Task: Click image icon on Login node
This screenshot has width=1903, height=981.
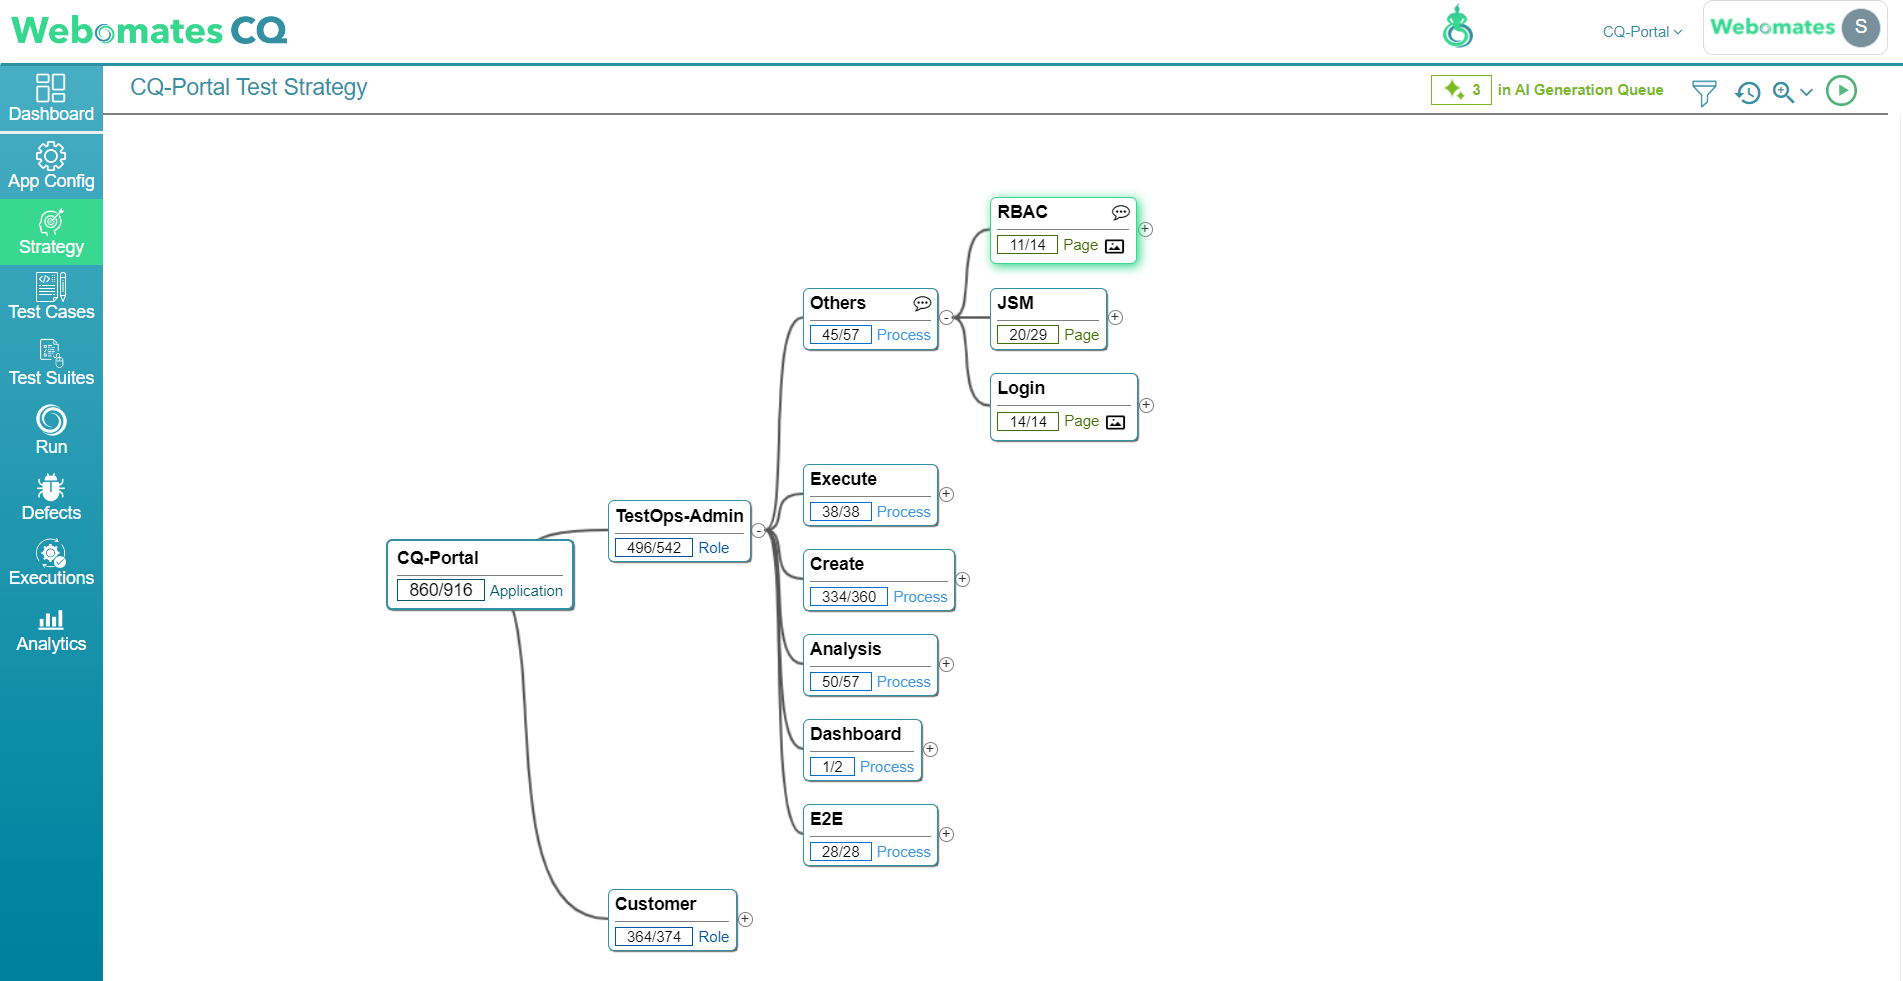Action: [1116, 422]
